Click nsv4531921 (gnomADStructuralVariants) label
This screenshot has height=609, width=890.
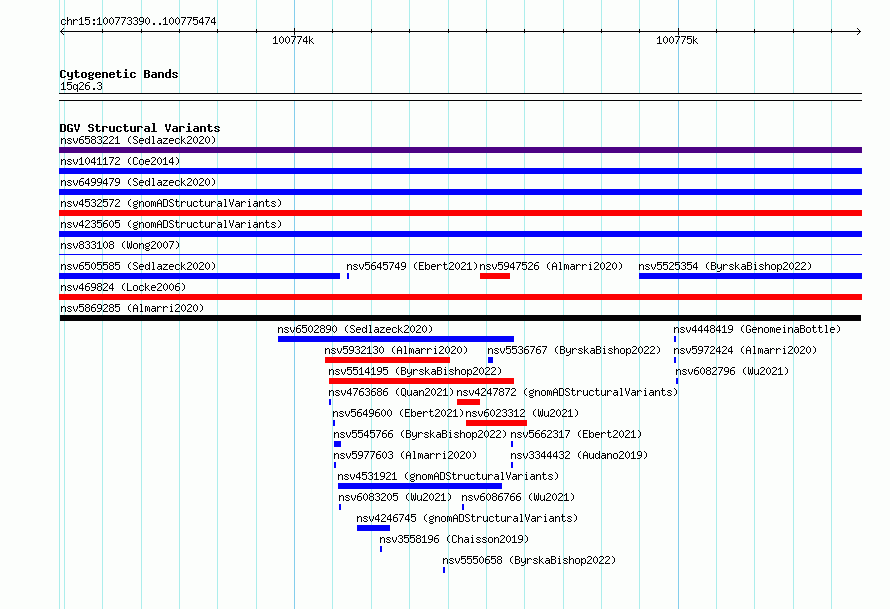pyautogui.click(x=448, y=476)
